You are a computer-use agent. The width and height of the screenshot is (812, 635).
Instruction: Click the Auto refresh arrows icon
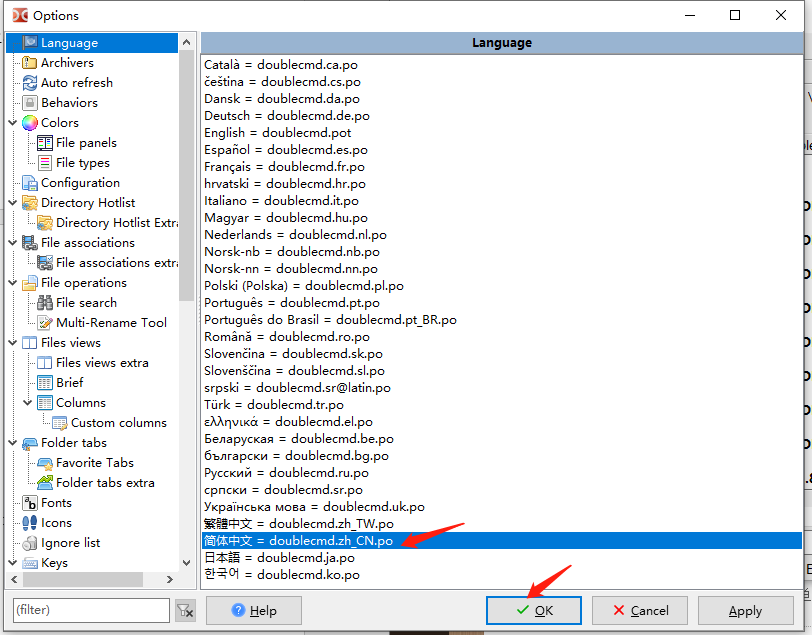pos(30,83)
